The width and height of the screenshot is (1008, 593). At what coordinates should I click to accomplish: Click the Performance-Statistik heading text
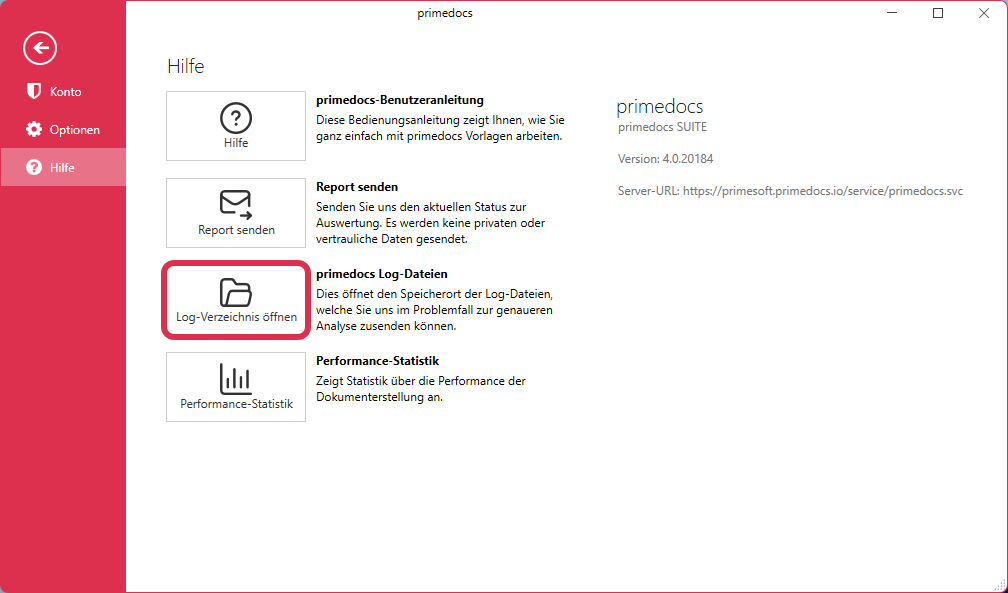click(377, 361)
